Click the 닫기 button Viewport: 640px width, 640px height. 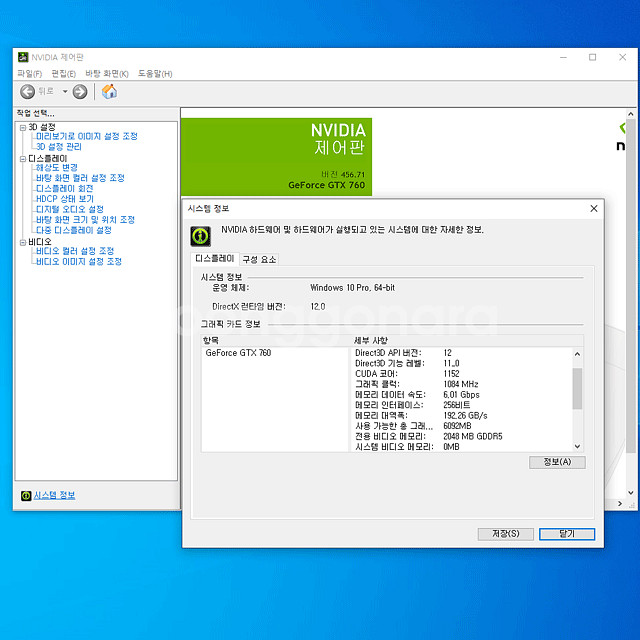567,534
